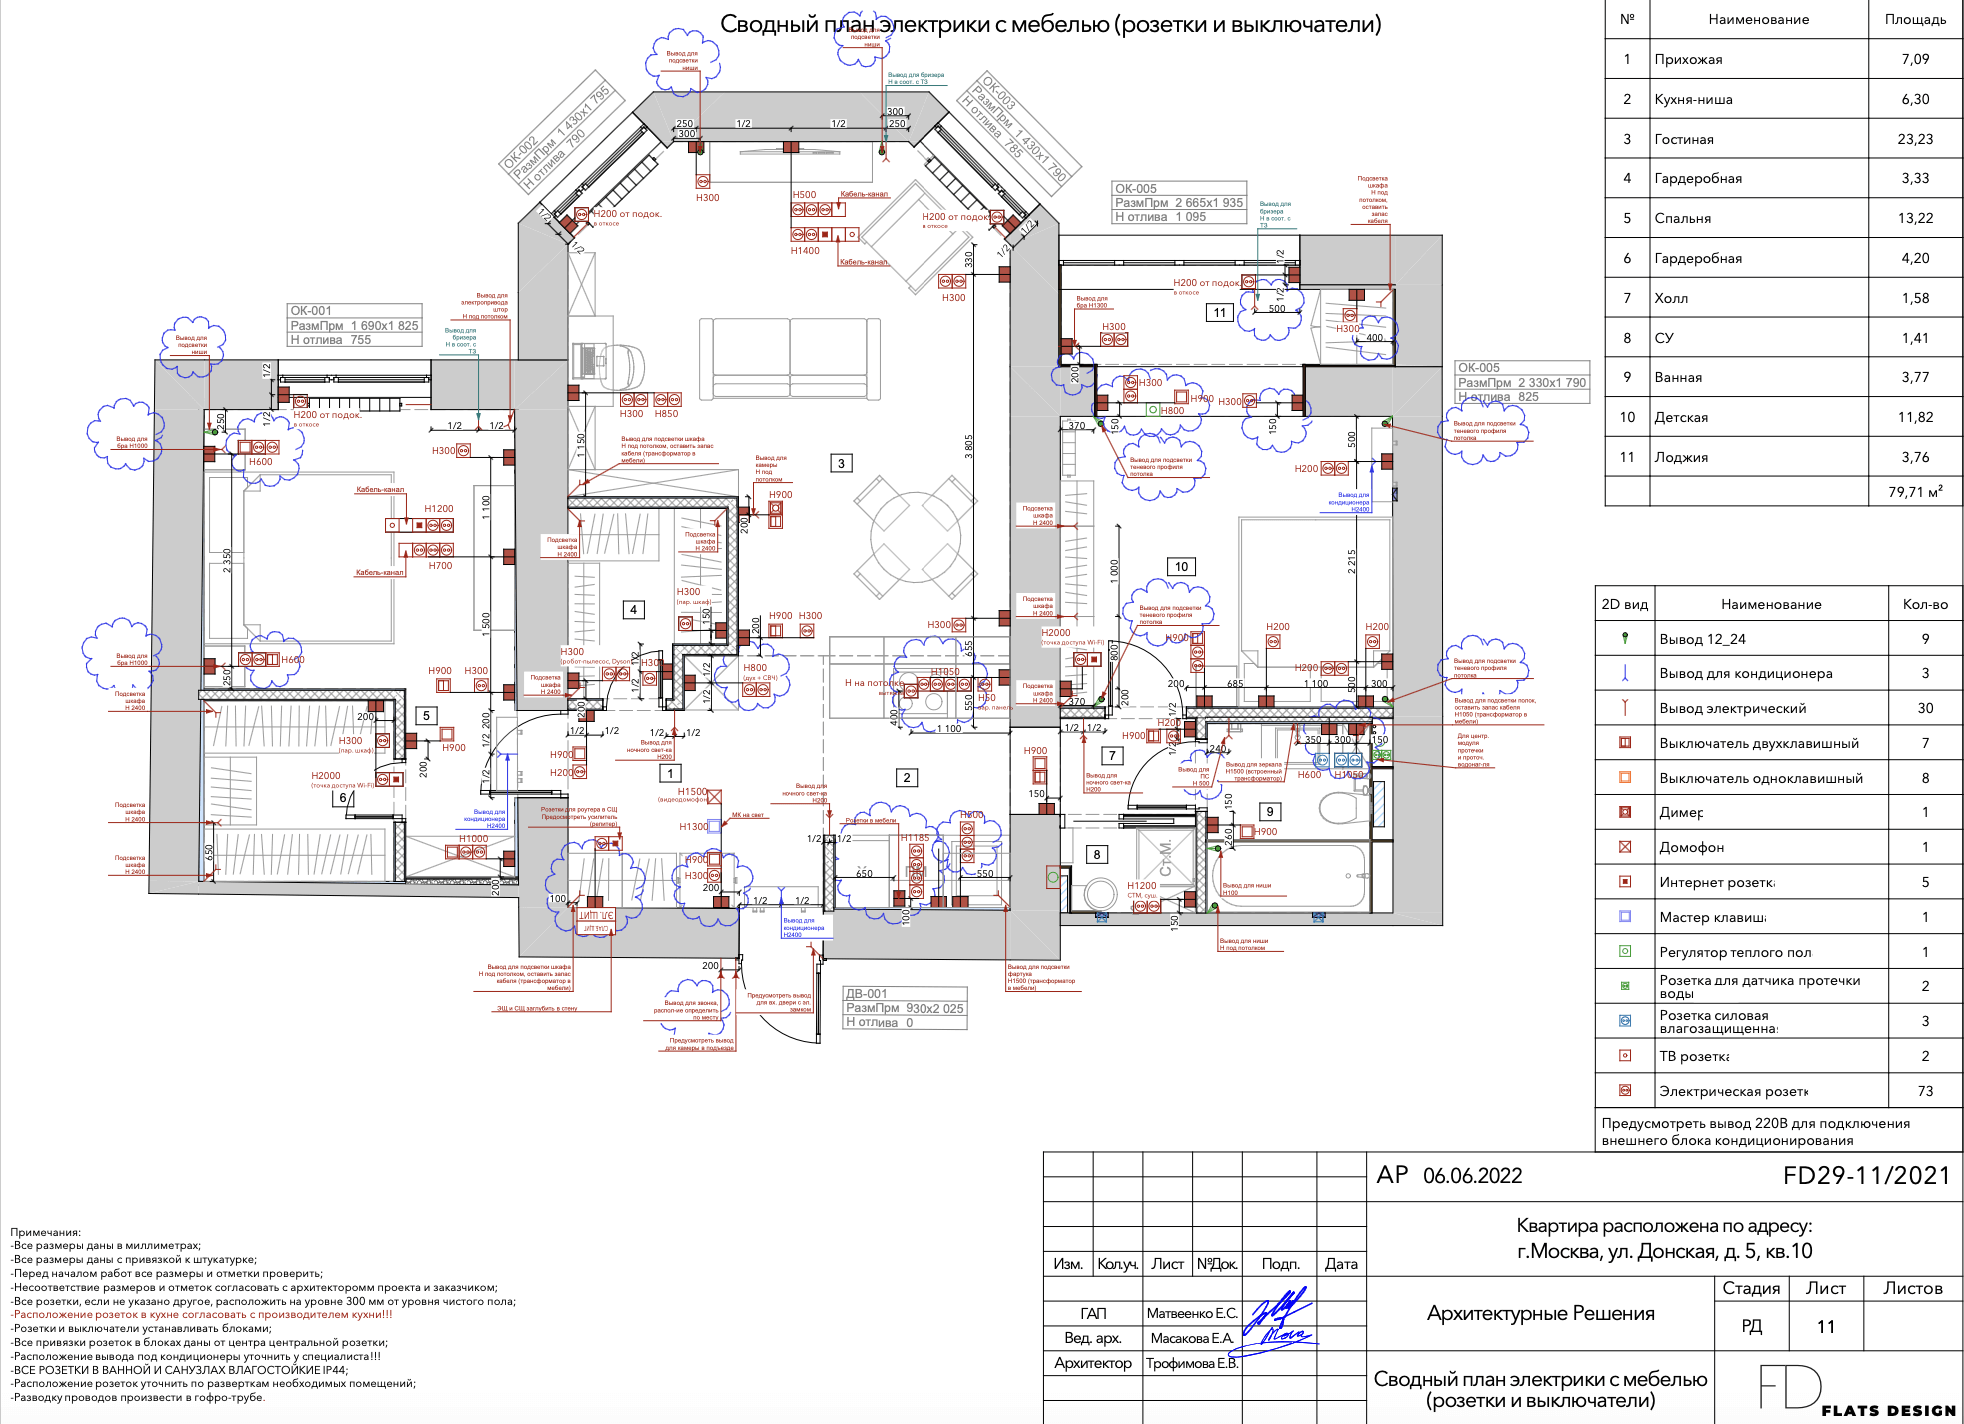Click the name 'Масакова Е.А.'
The width and height of the screenshot is (1964, 1424).
click(x=1191, y=1338)
